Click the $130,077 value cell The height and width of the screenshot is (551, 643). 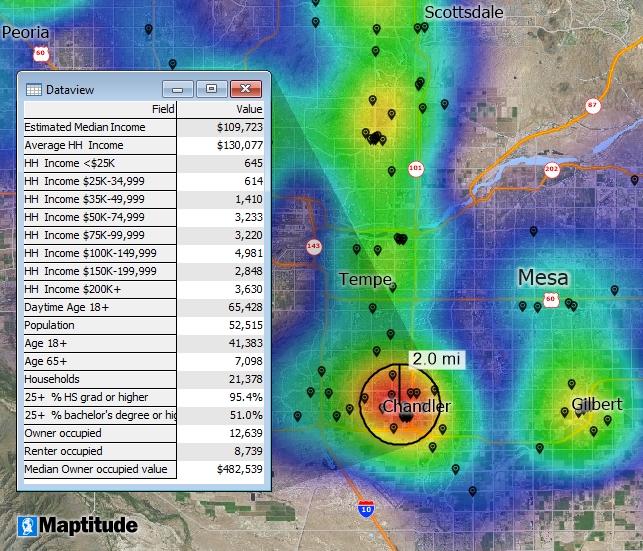221,145
